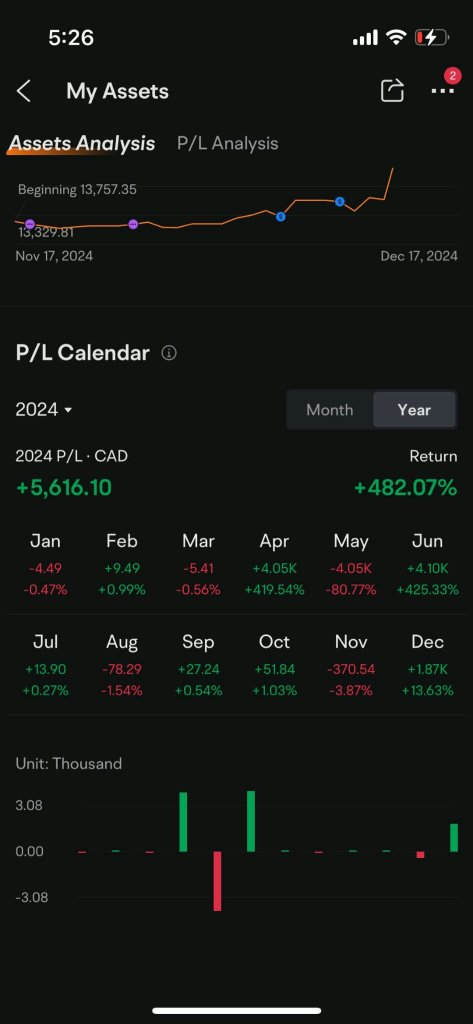This screenshot has height=1024, width=473.
Task: Select the Assets Analysis tab
Action: [x=82, y=144]
